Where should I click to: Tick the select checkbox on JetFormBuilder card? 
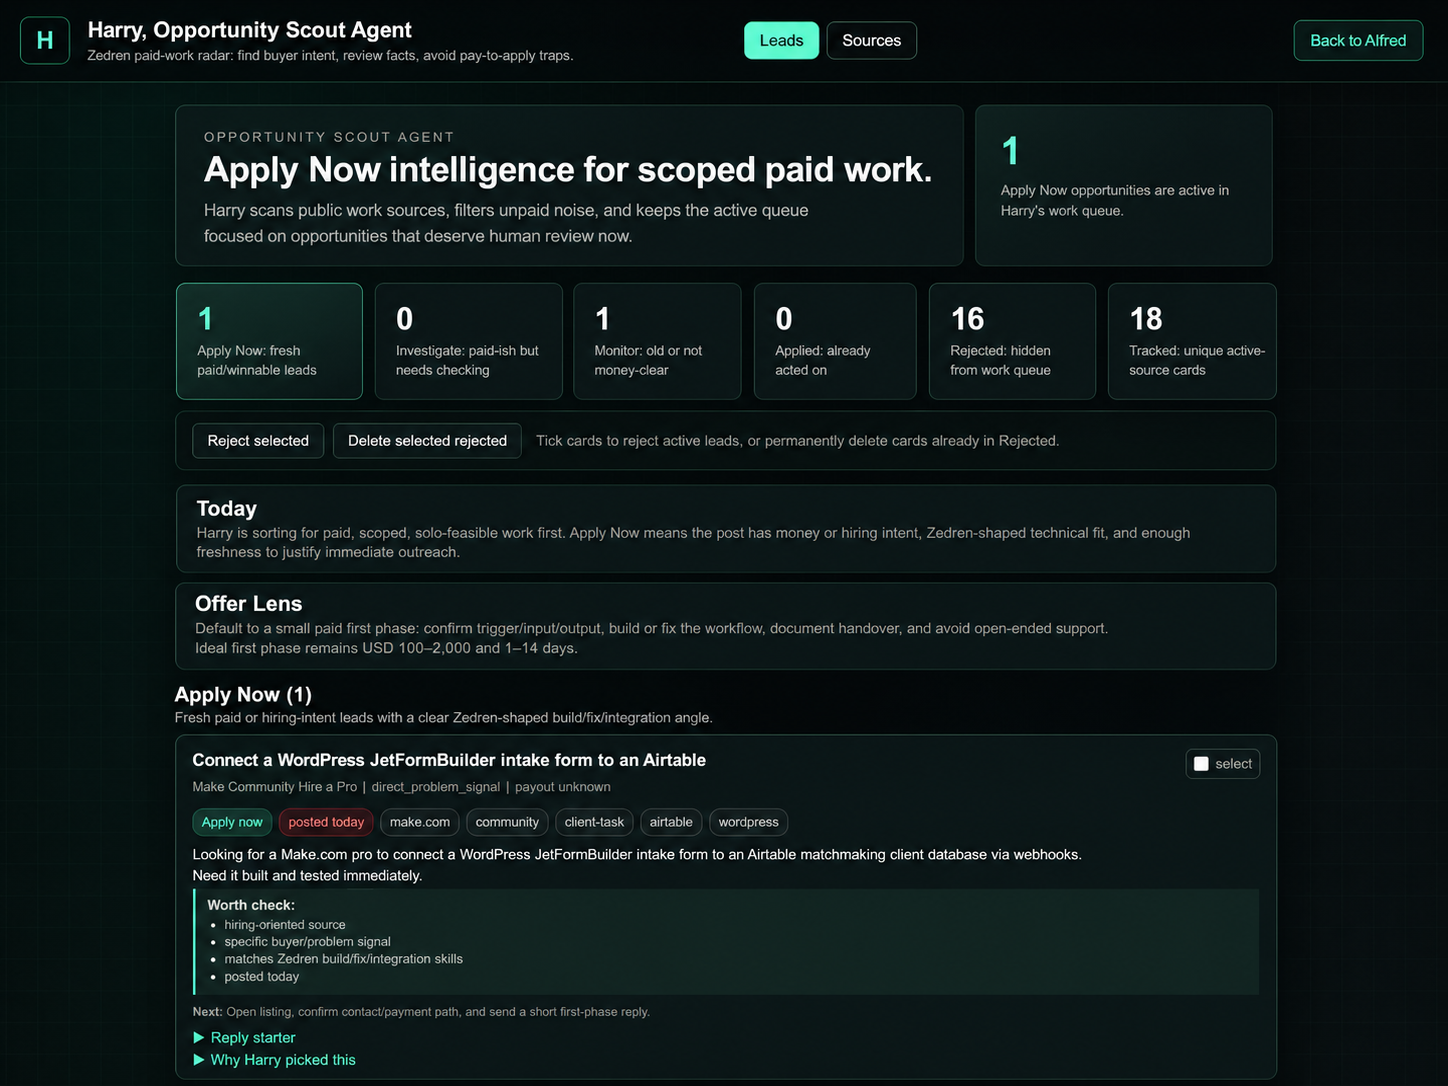point(1201,764)
